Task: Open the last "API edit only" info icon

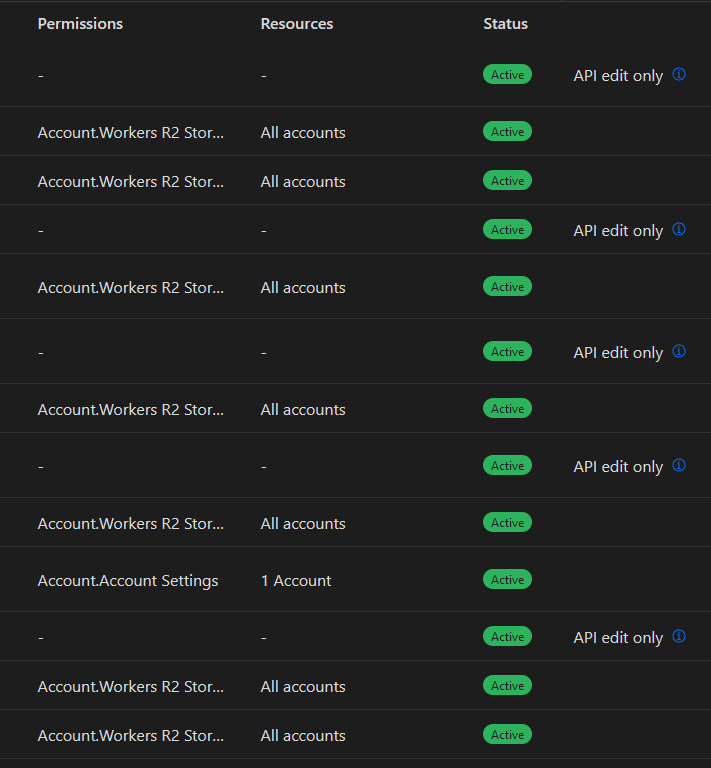Action: tap(679, 636)
